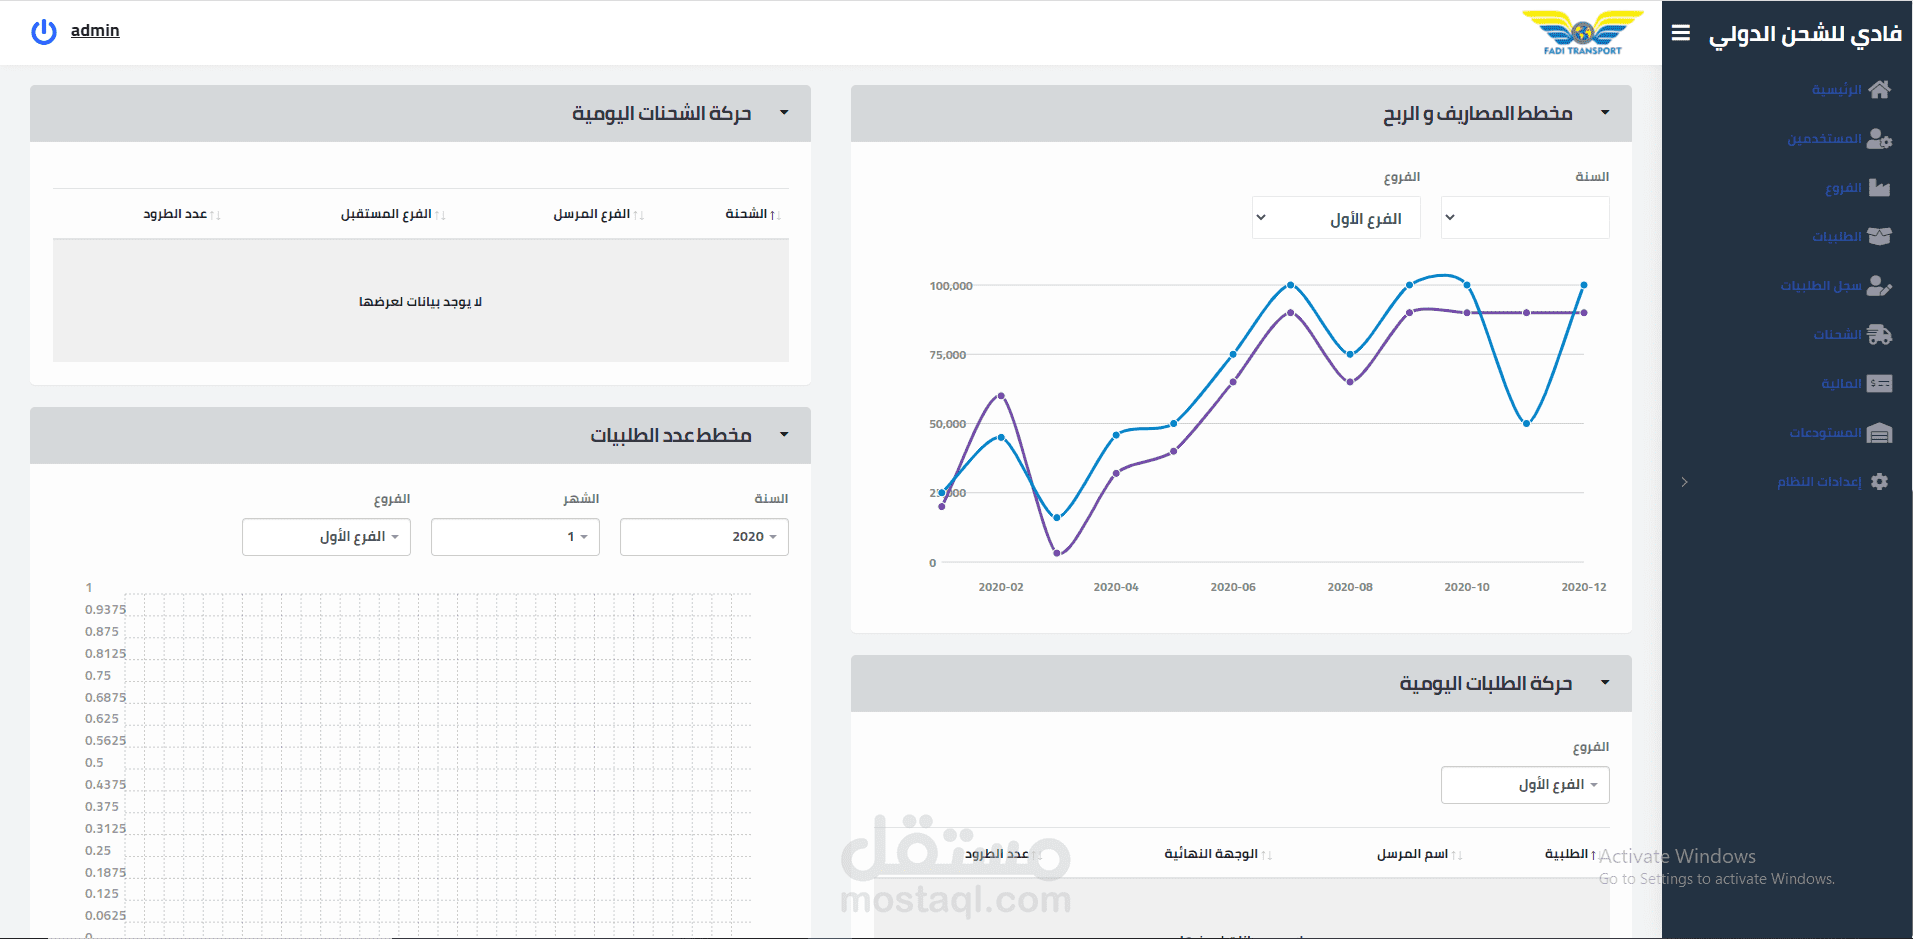Sort daily orders table by الطلبية column

1570,854
